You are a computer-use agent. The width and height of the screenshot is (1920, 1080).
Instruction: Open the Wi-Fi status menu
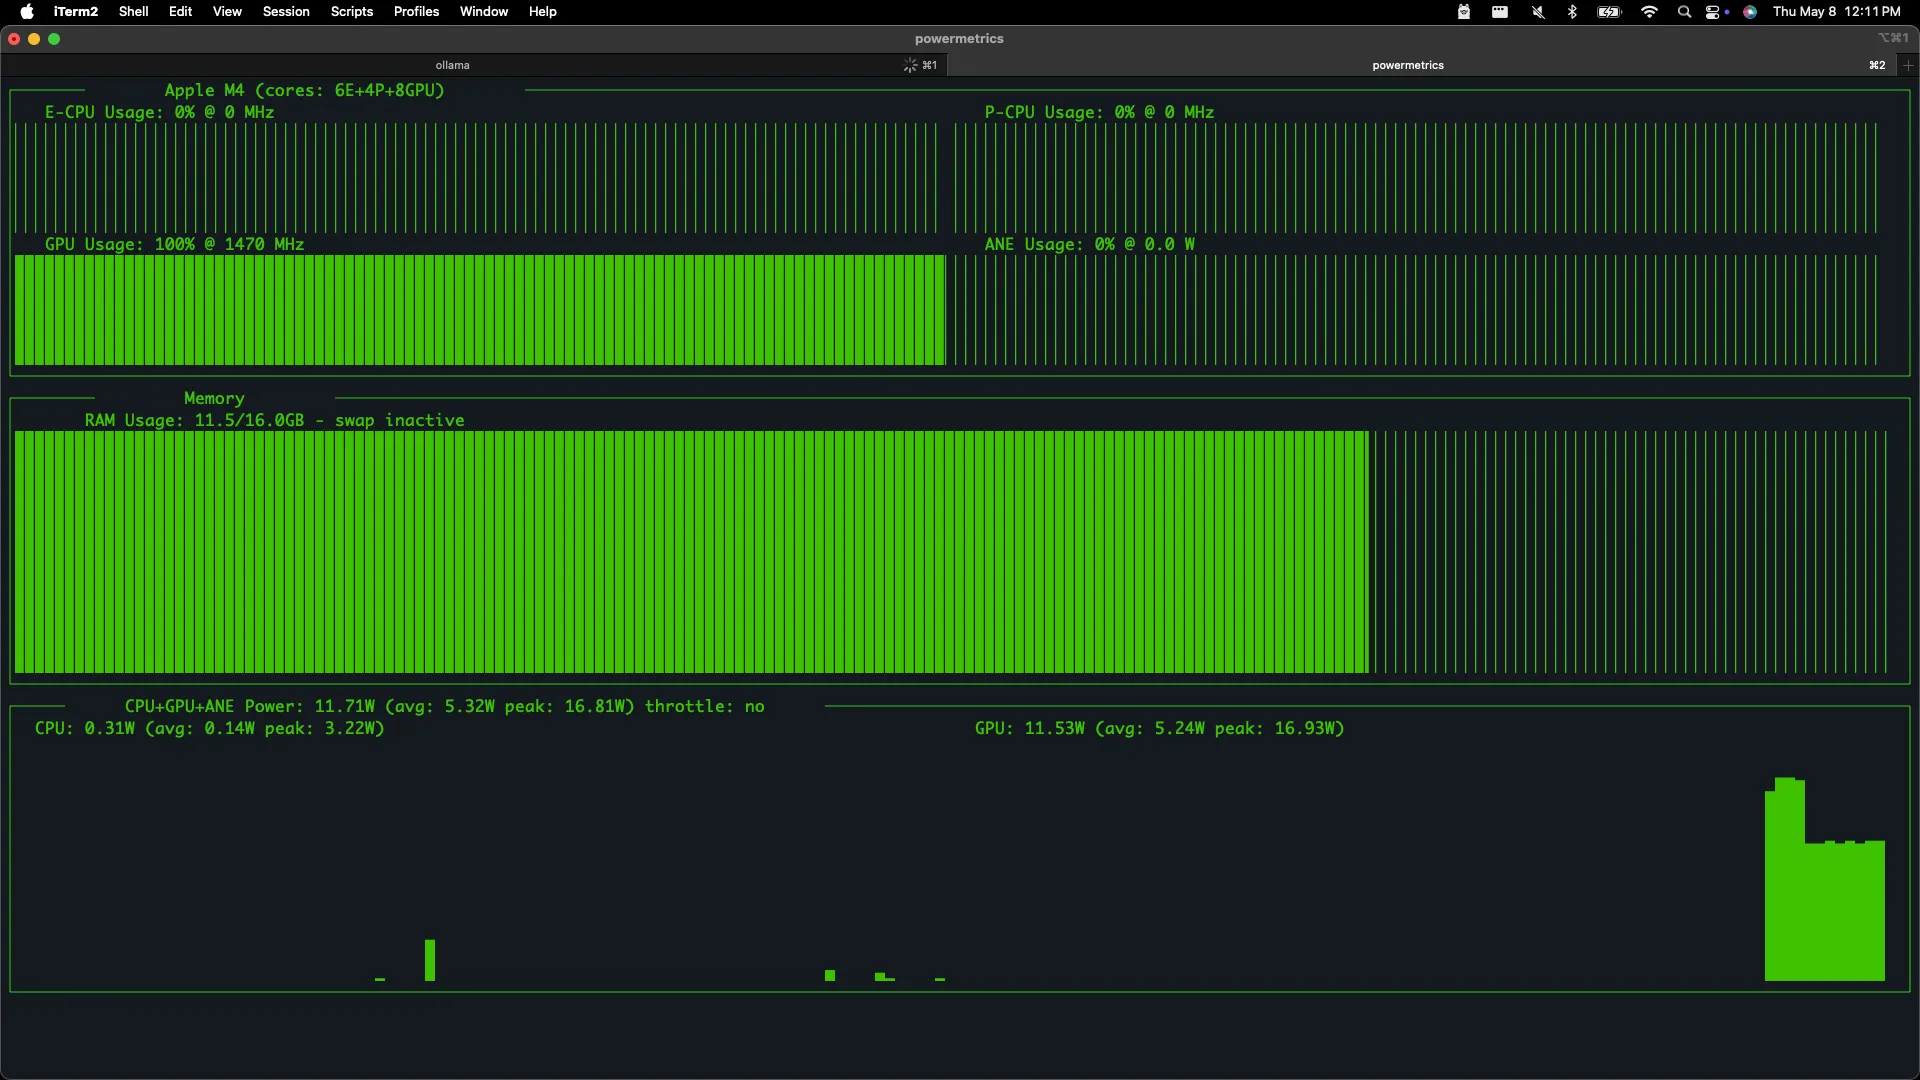tap(1649, 12)
